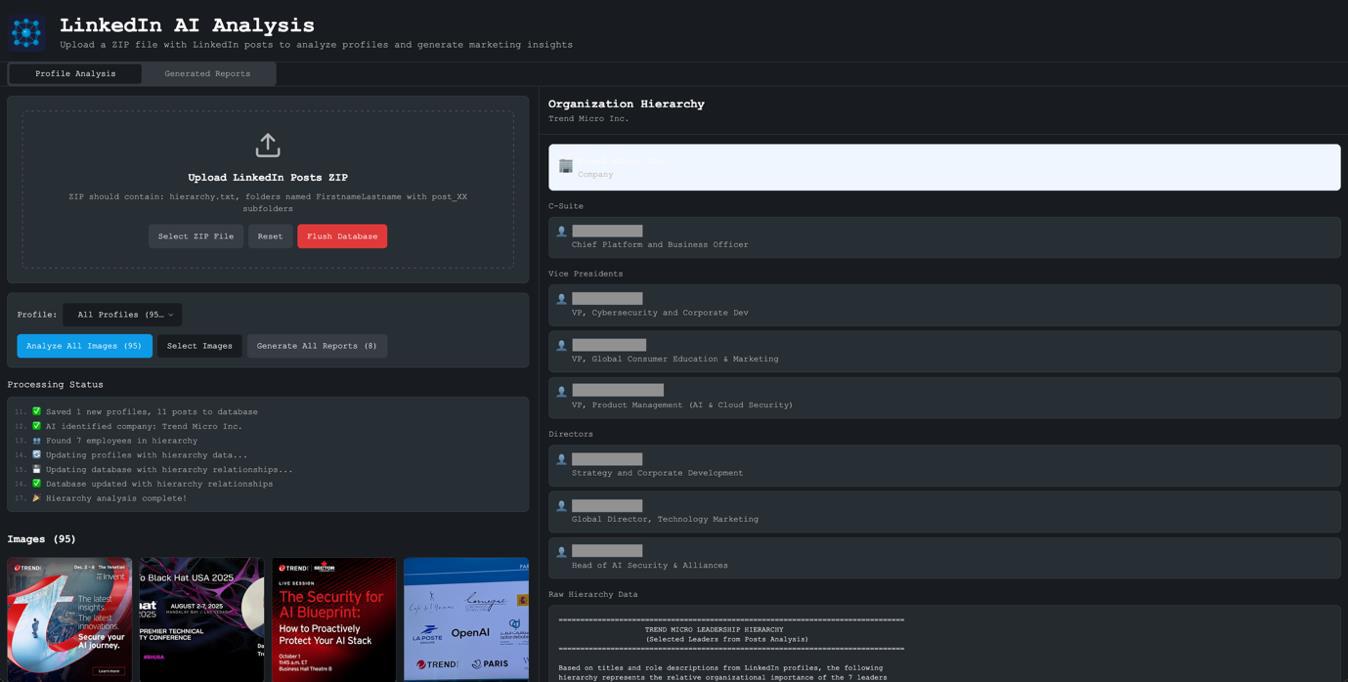
Task: Click the LinkedIn AI Analysis logo icon
Action: [26, 32]
